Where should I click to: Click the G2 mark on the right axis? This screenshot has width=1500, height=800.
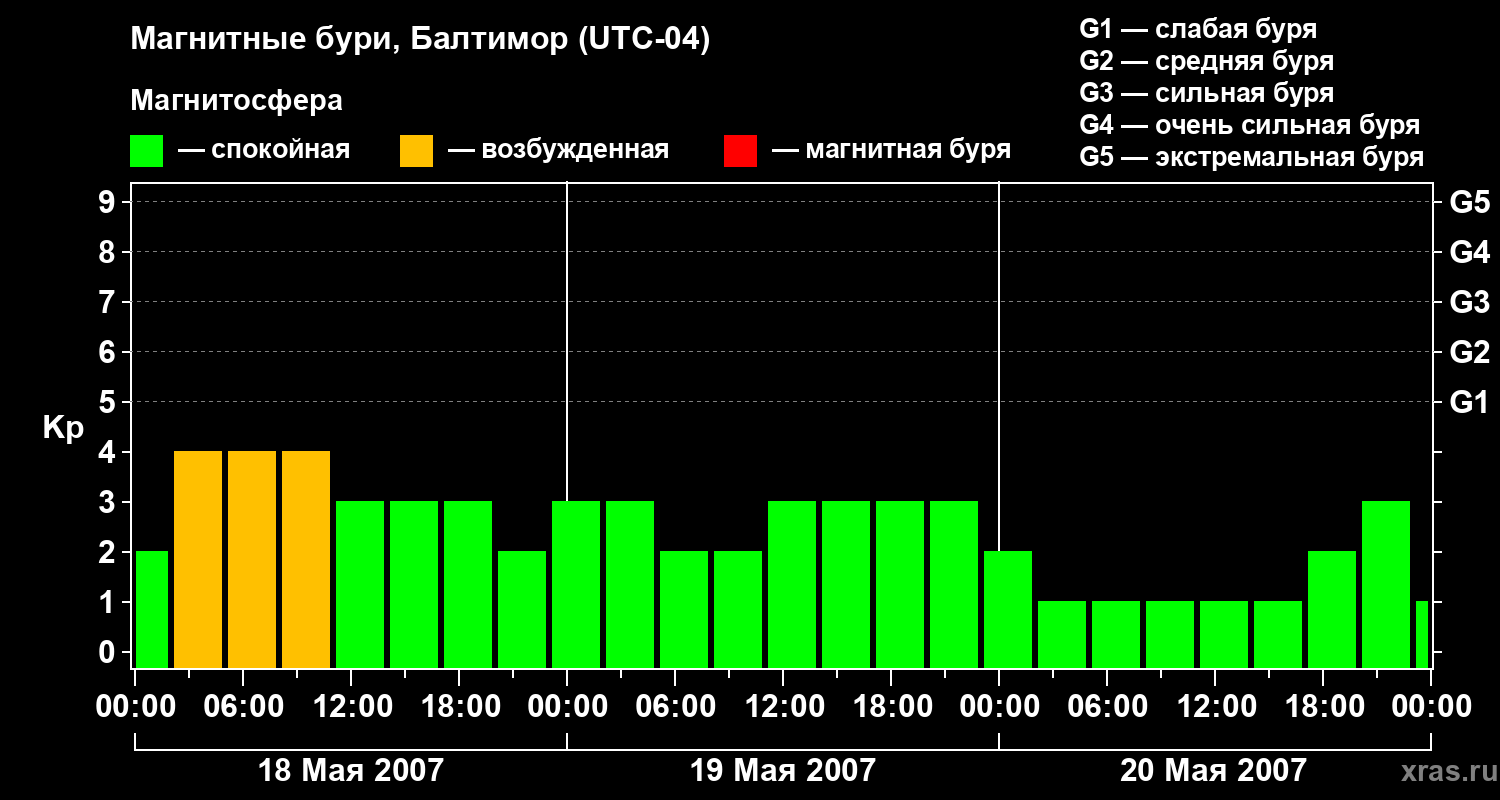[x=1470, y=352]
